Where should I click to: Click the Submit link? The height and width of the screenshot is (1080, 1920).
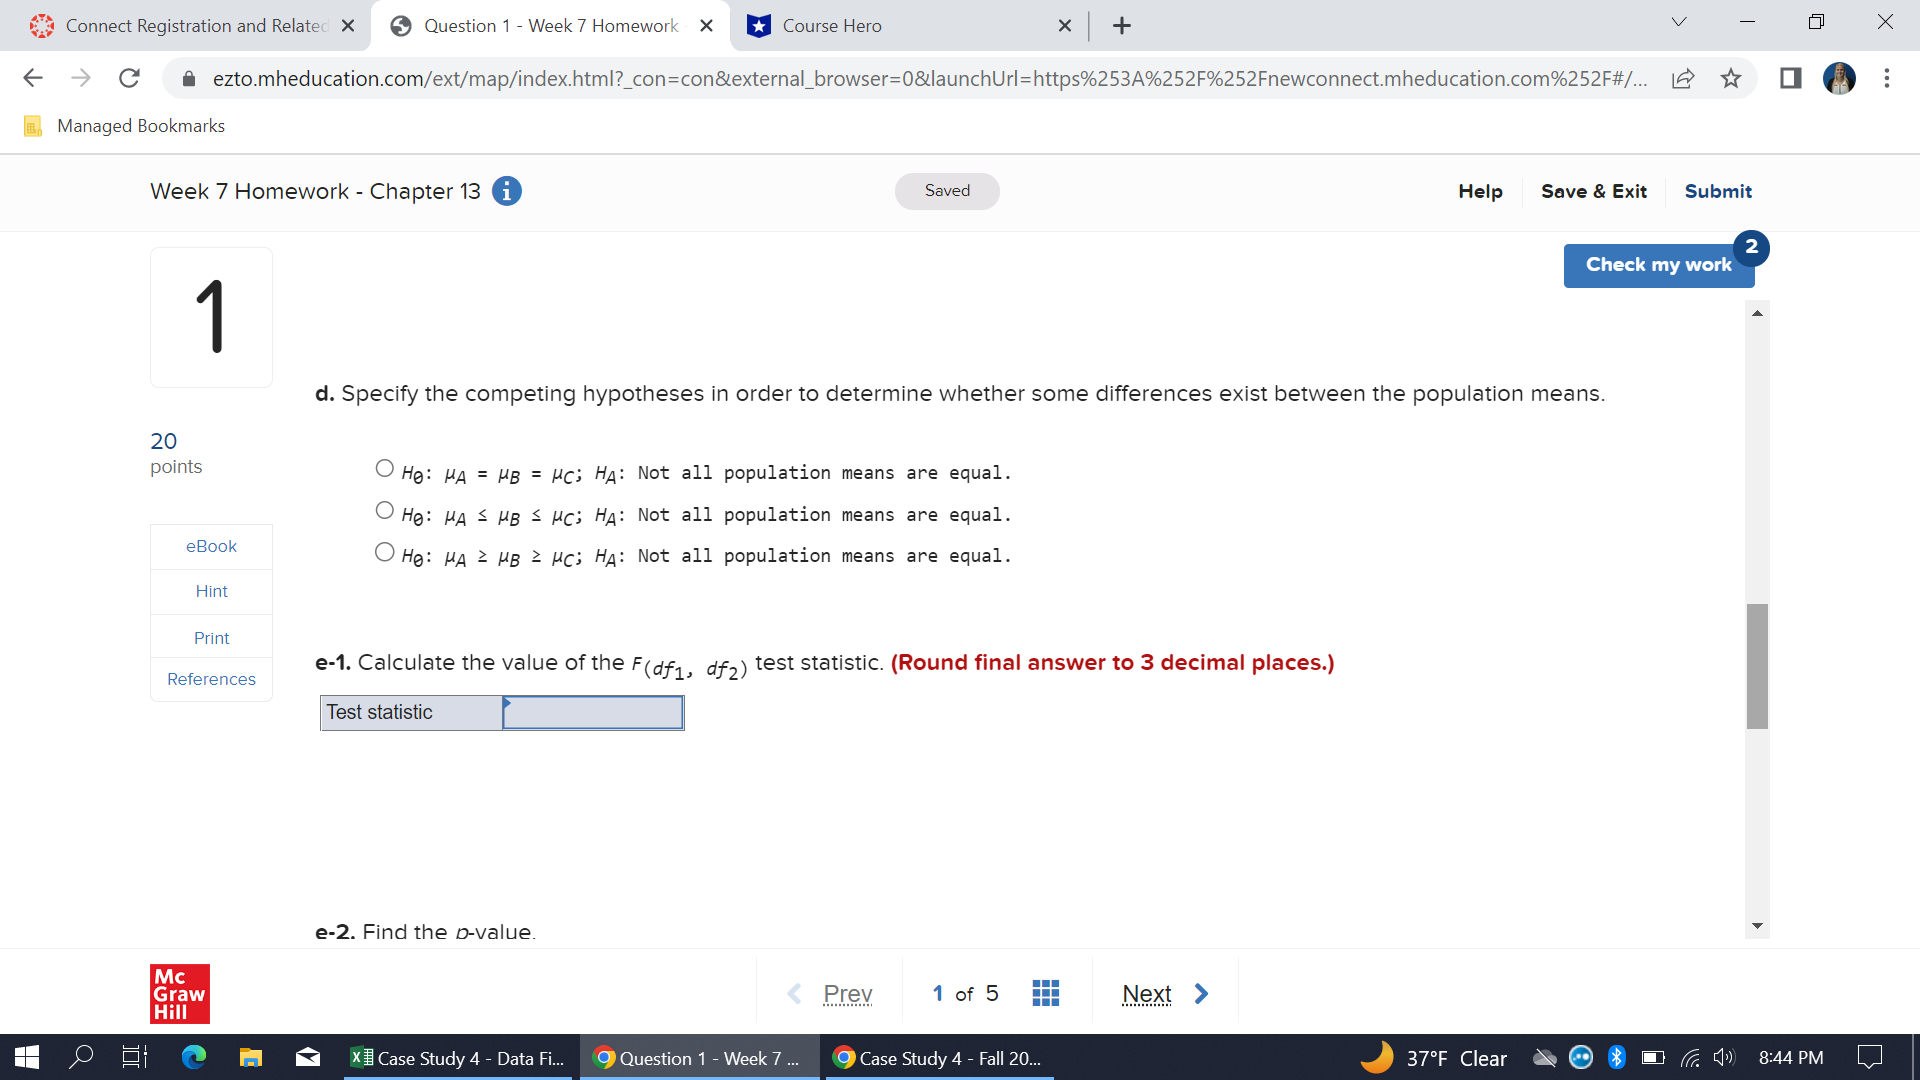pyautogui.click(x=1718, y=191)
